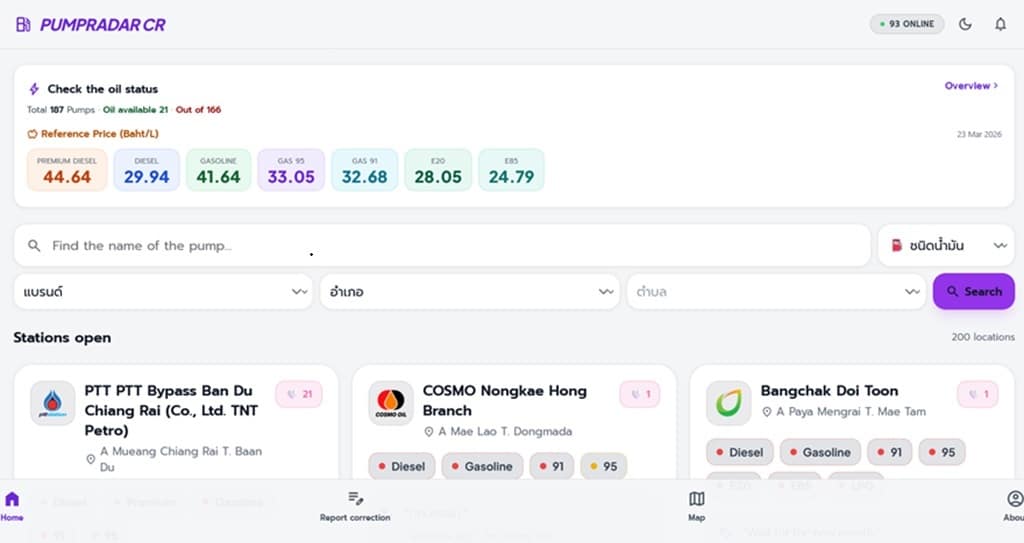Open the แบรนด์ brand dropdown

(163, 291)
